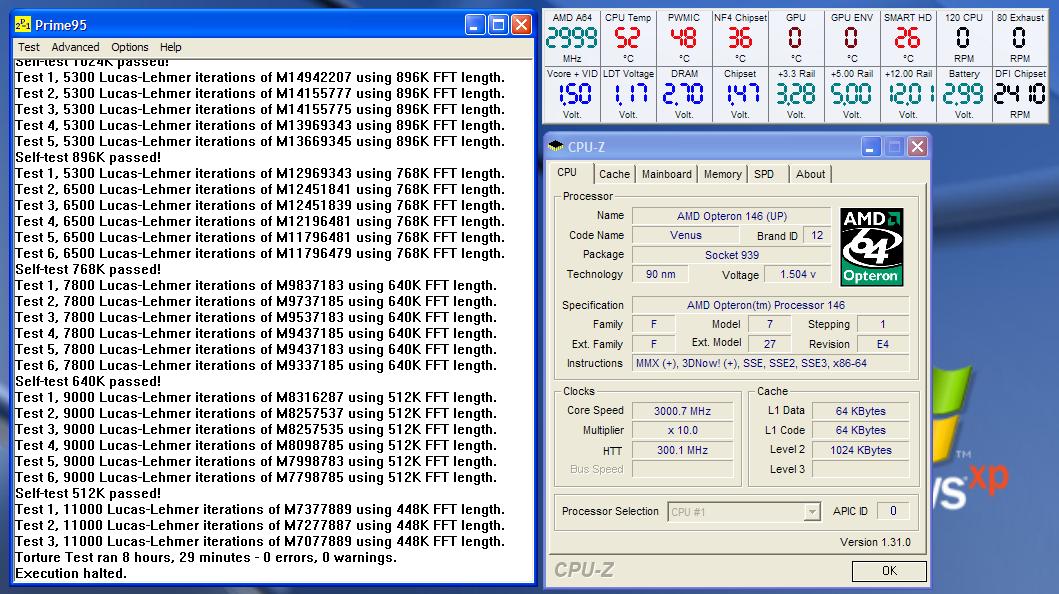This screenshot has height=594, width=1059.
Task: Click the Level 2 cache value '1024 KBytes'
Action: coord(860,450)
